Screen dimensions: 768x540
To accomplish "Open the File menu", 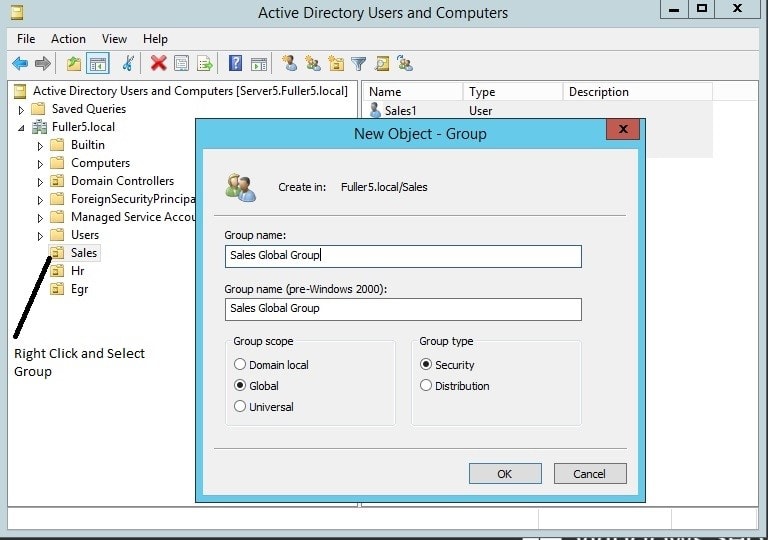I will pos(26,39).
